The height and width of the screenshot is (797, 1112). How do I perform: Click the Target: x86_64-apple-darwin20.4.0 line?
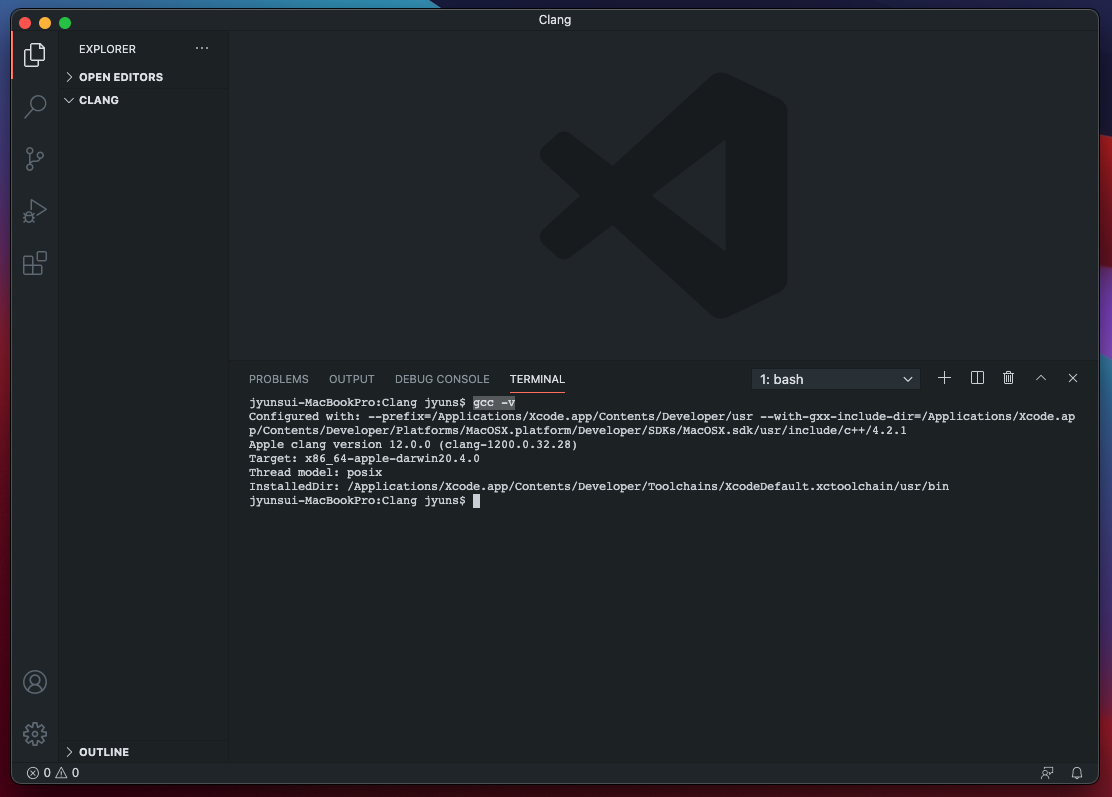pyautogui.click(x=364, y=459)
